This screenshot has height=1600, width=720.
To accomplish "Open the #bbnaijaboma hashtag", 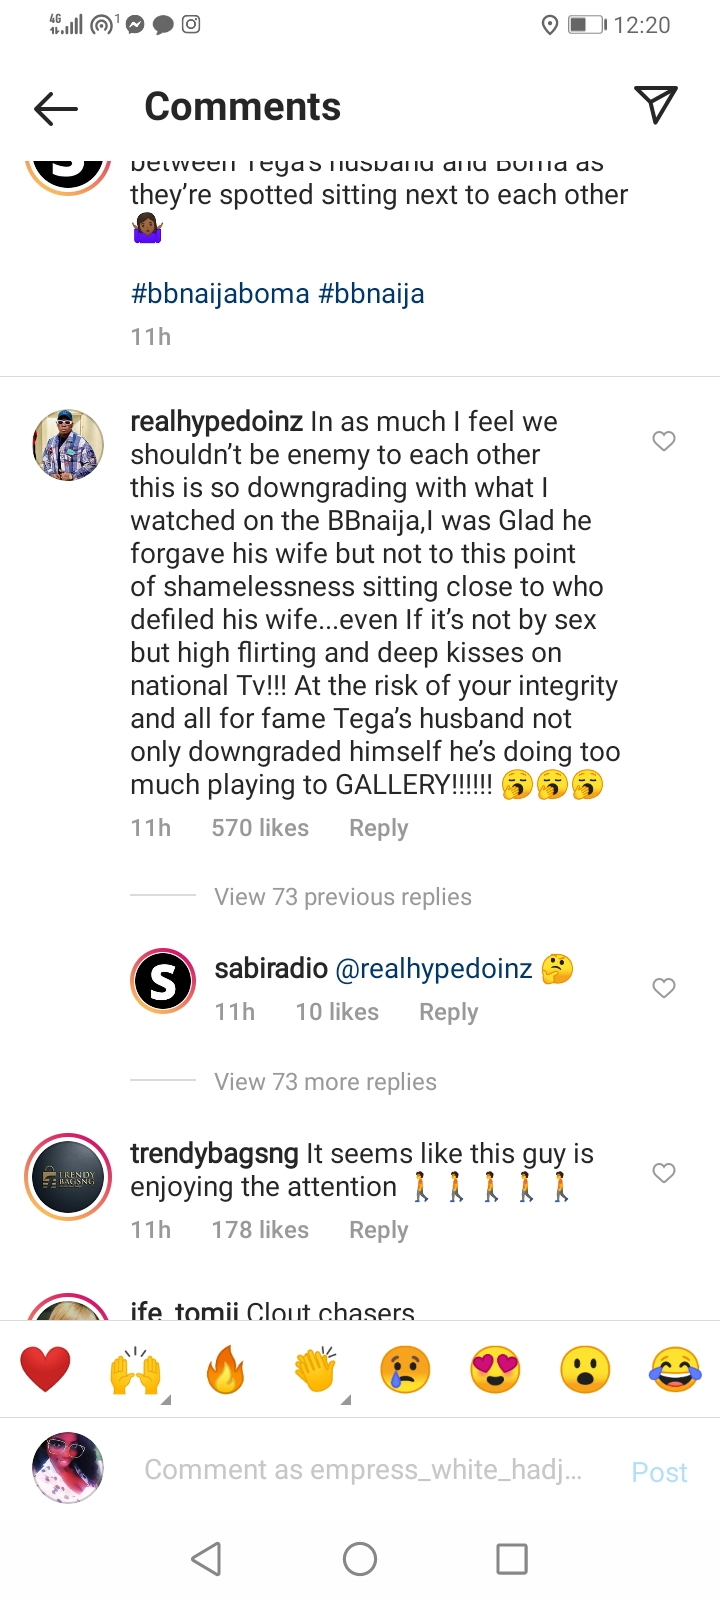I will pos(220,294).
